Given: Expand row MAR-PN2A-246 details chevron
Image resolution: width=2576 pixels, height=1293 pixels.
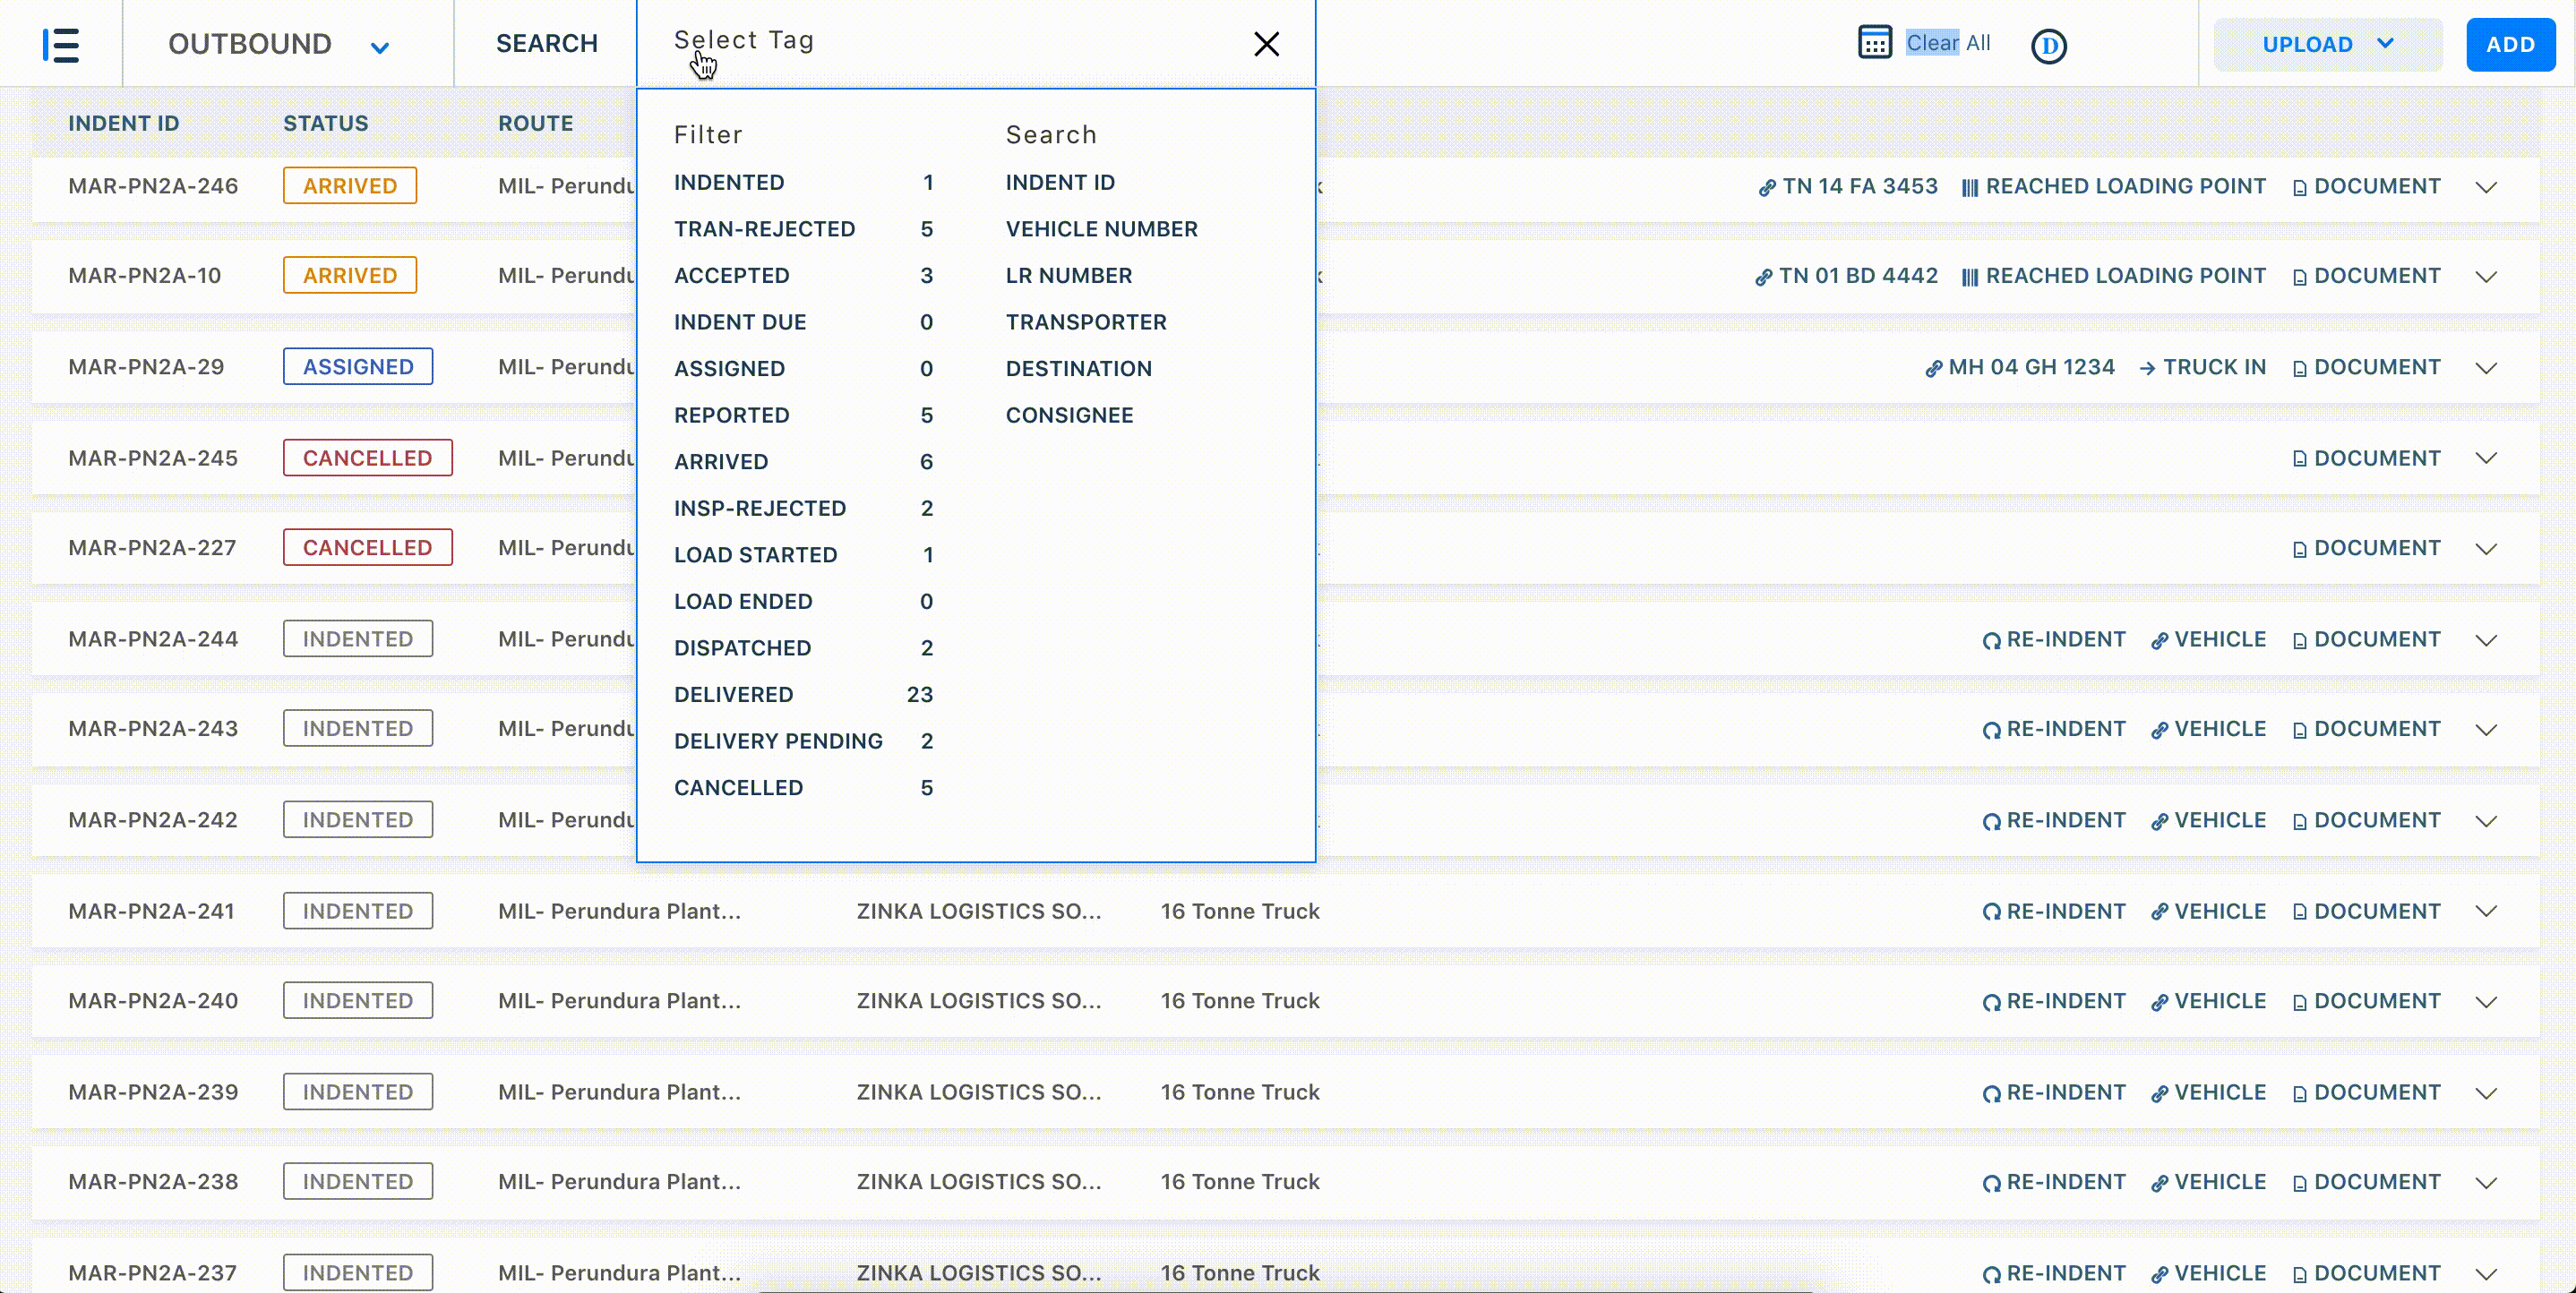Looking at the screenshot, I should point(2486,188).
